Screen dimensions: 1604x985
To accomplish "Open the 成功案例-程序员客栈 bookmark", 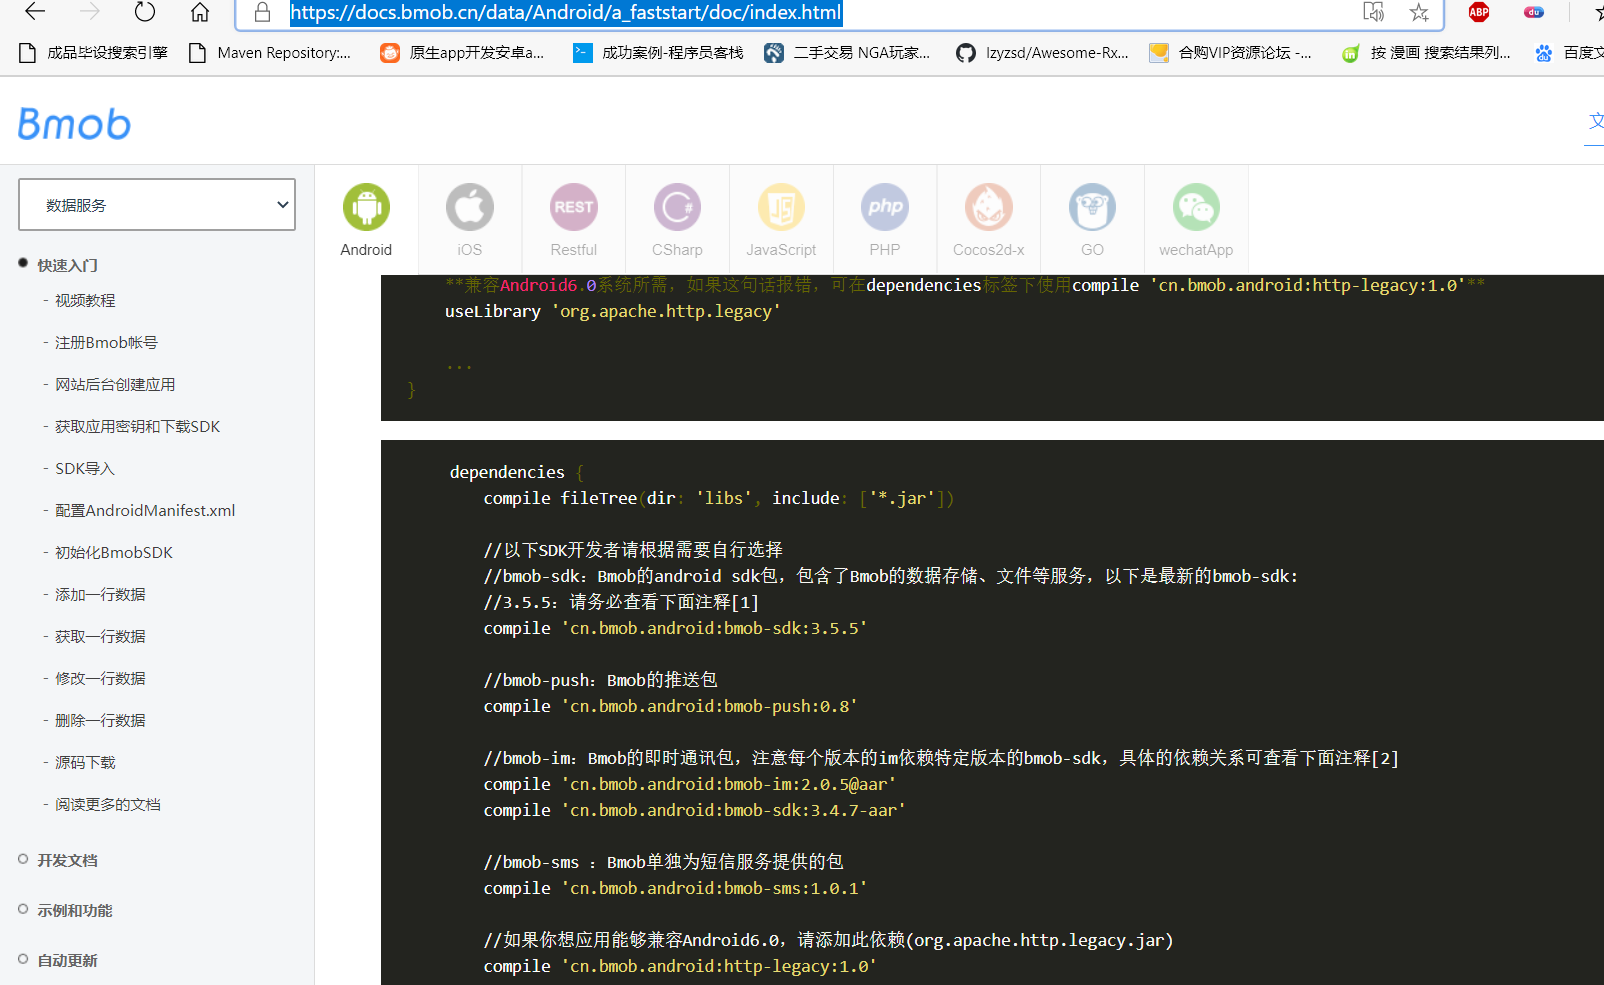I will [658, 53].
